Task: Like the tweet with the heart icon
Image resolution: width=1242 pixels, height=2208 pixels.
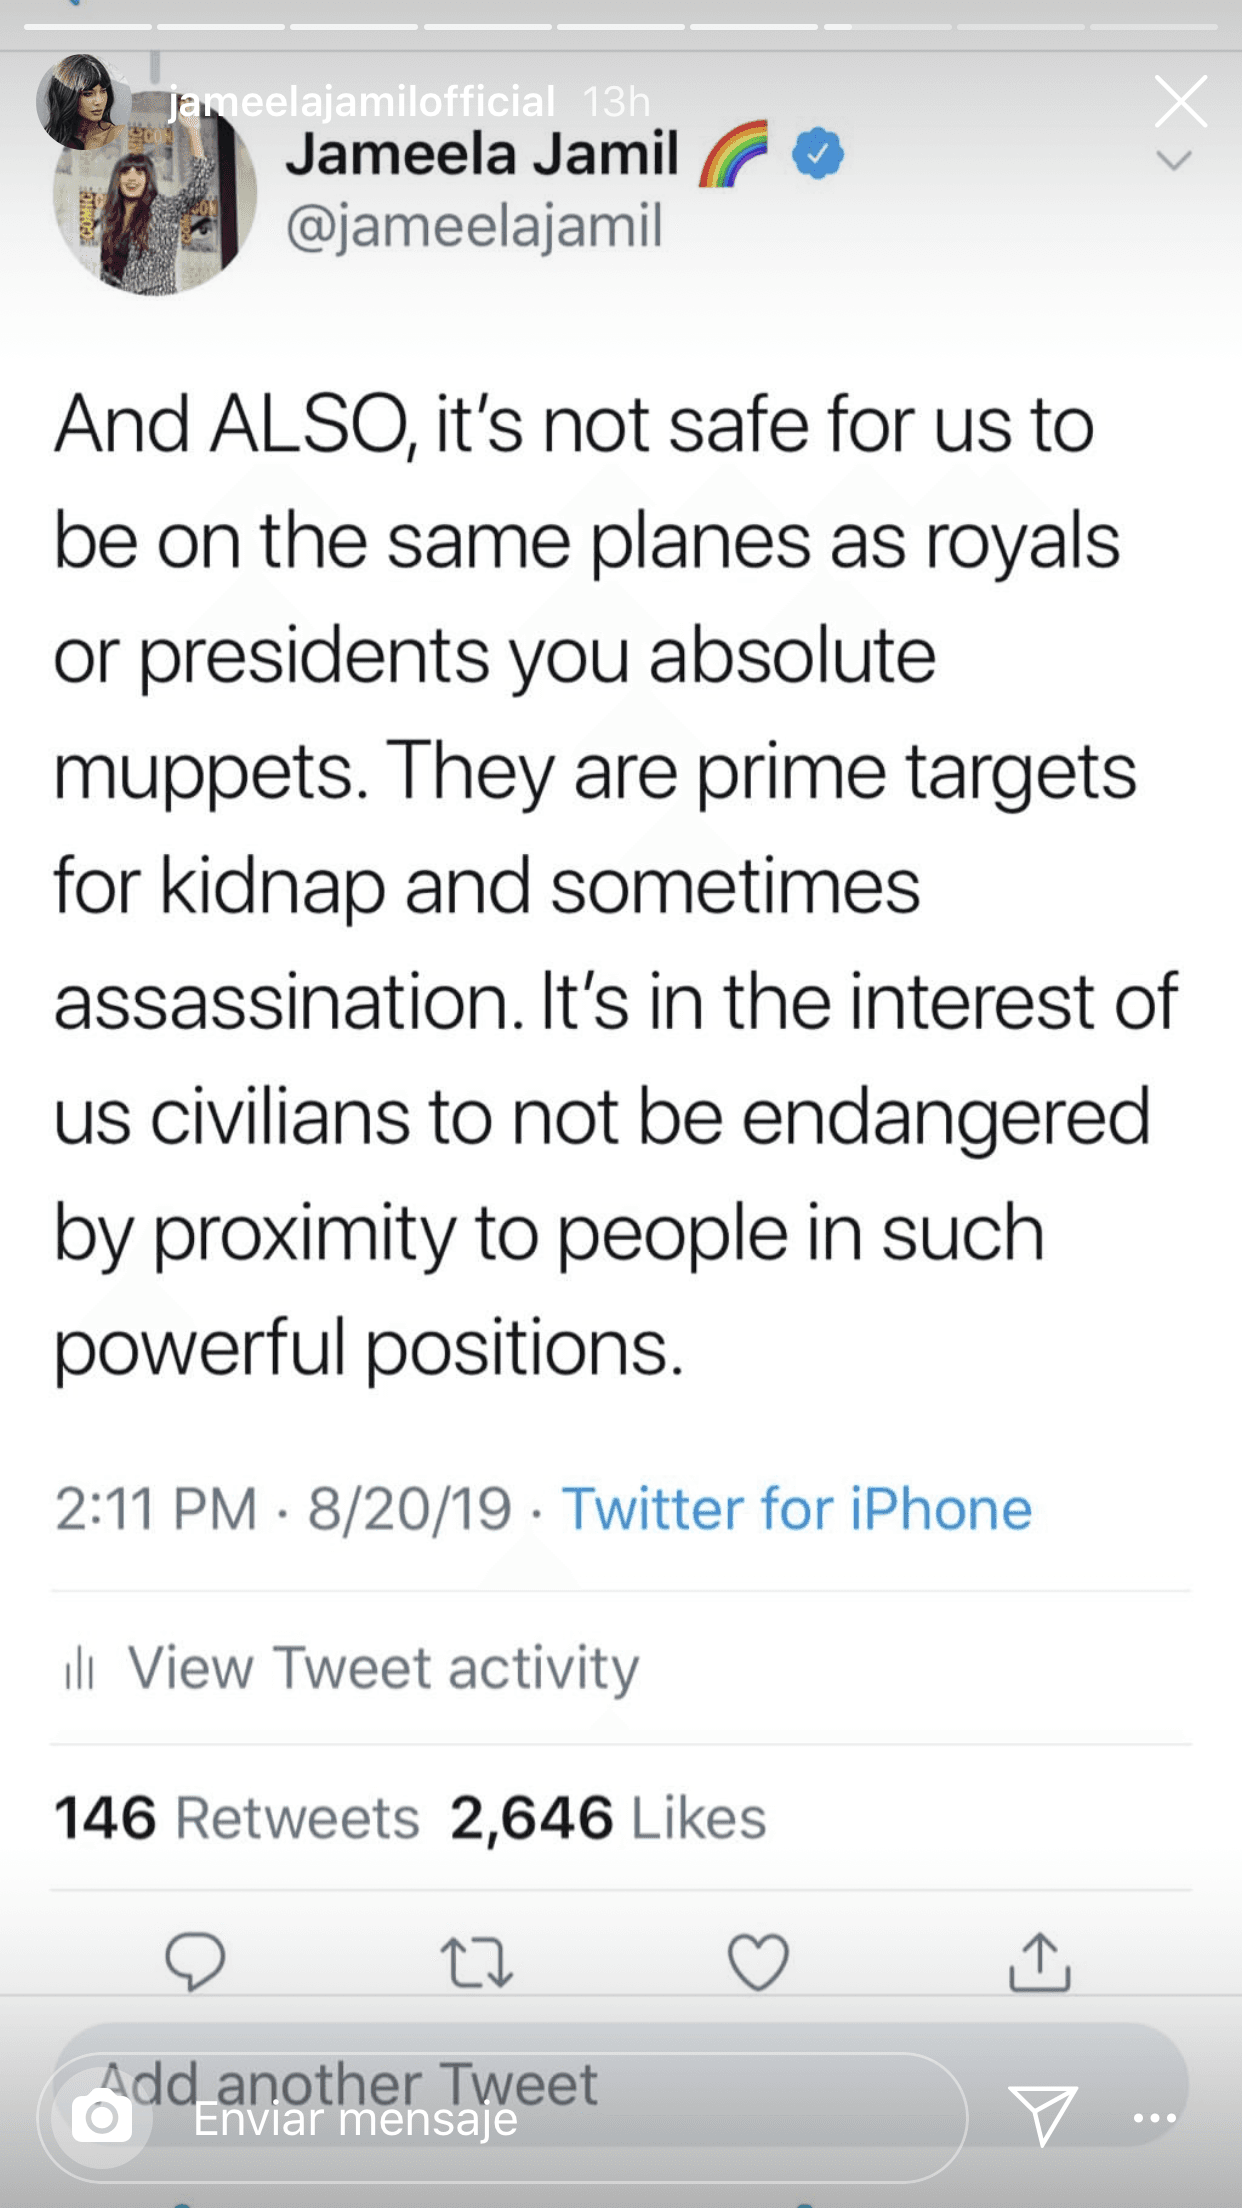Action: coord(758,1961)
